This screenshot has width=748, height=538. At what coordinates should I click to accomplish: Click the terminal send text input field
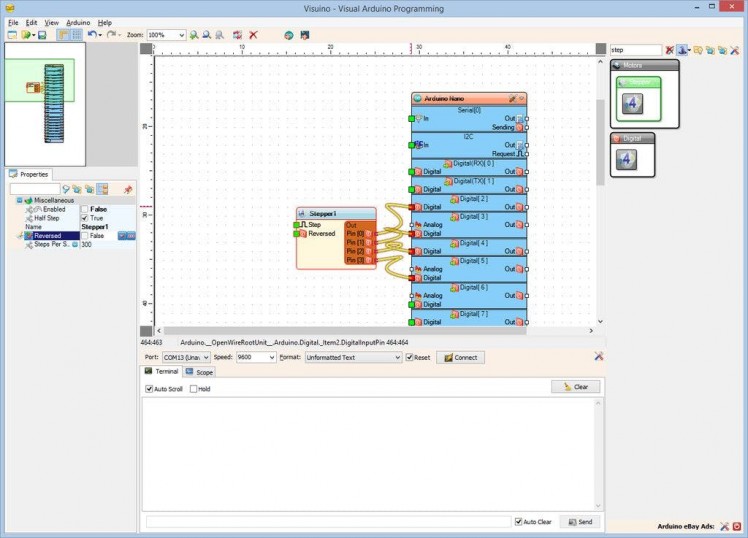click(328, 522)
